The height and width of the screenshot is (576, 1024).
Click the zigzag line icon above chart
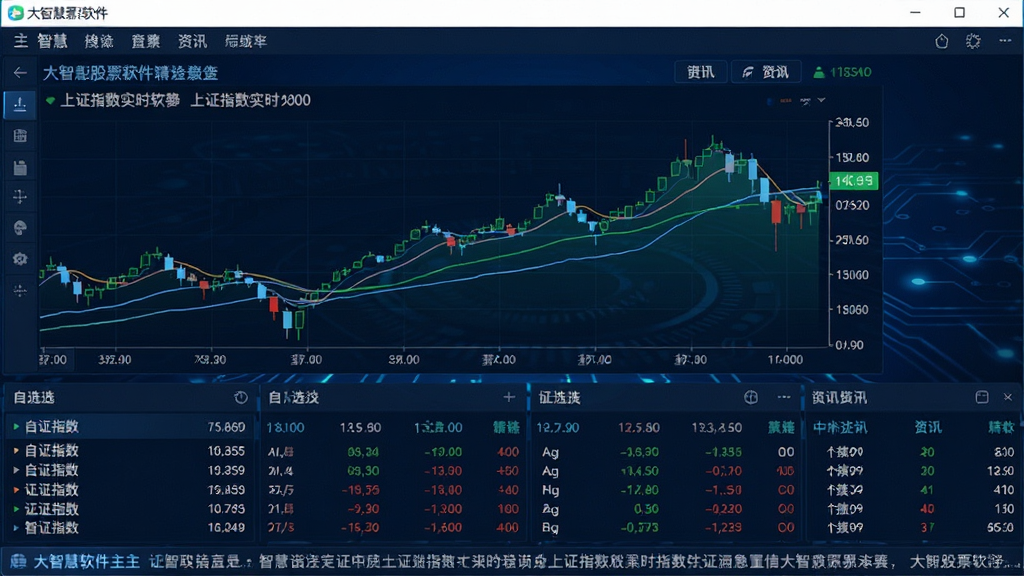(805, 101)
